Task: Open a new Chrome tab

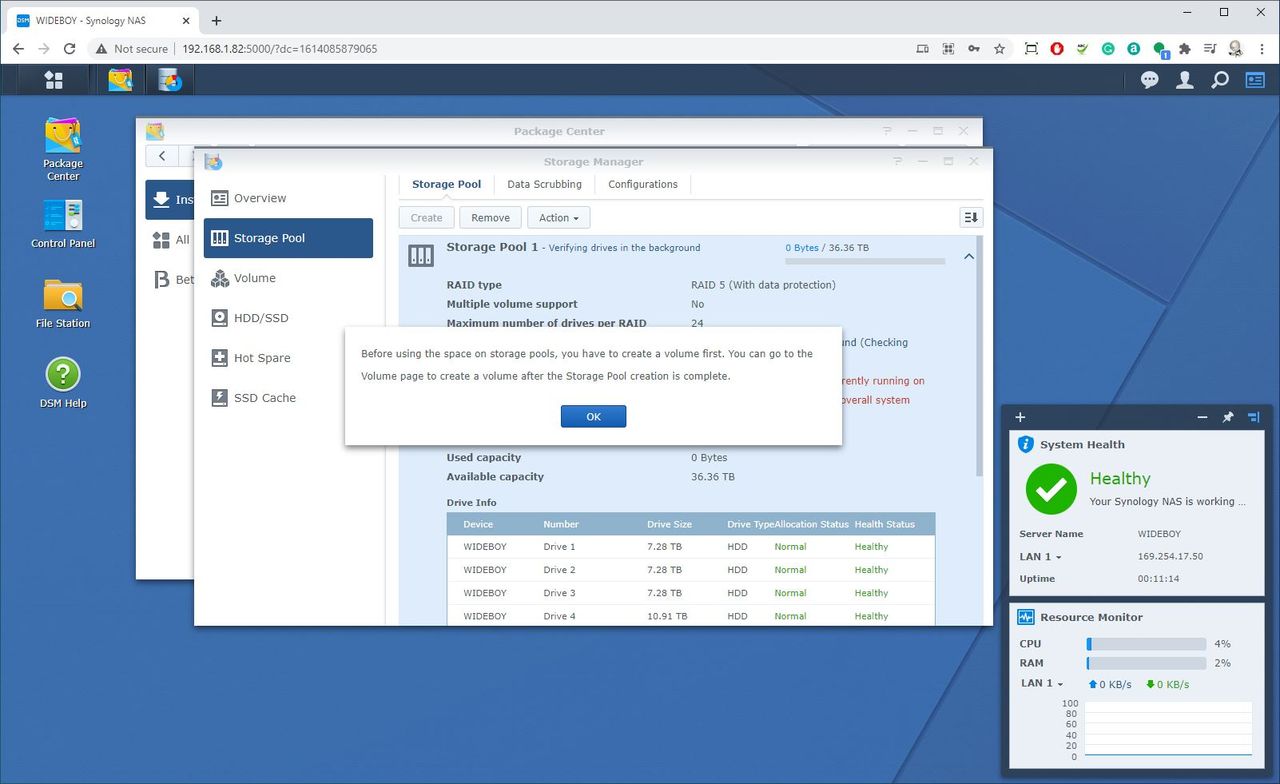Action: pyautogui.click(x=216, y=20)
